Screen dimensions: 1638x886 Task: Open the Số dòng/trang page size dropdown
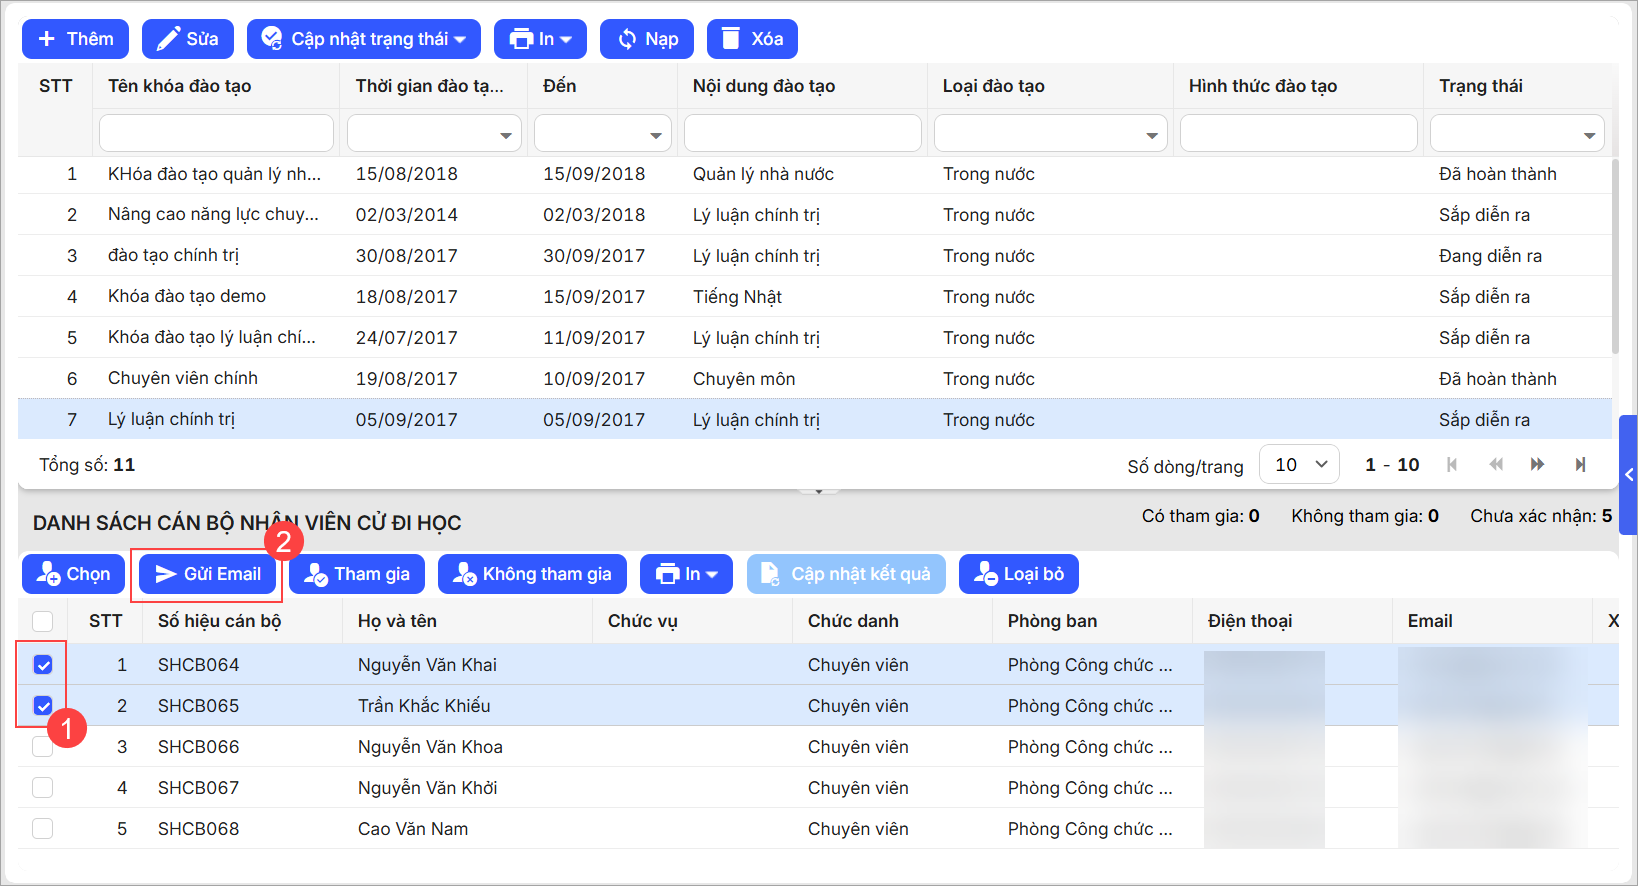pyautogui.click(x=1299, y=464)
